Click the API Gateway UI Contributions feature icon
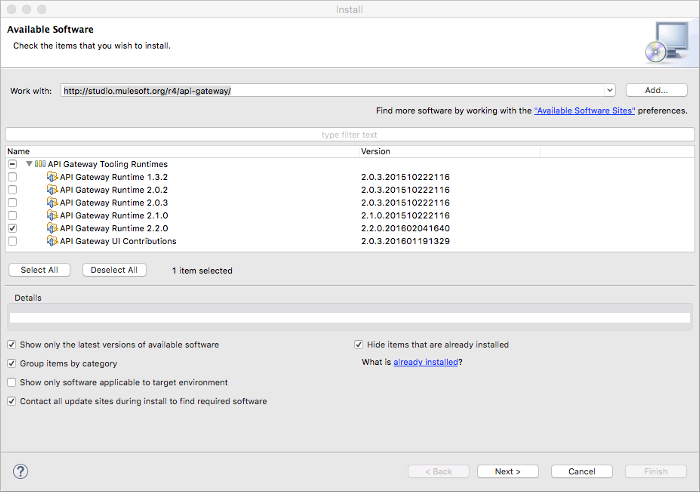Image resolution: width=700 pixels, height=492 pixels. click(52, 241)
